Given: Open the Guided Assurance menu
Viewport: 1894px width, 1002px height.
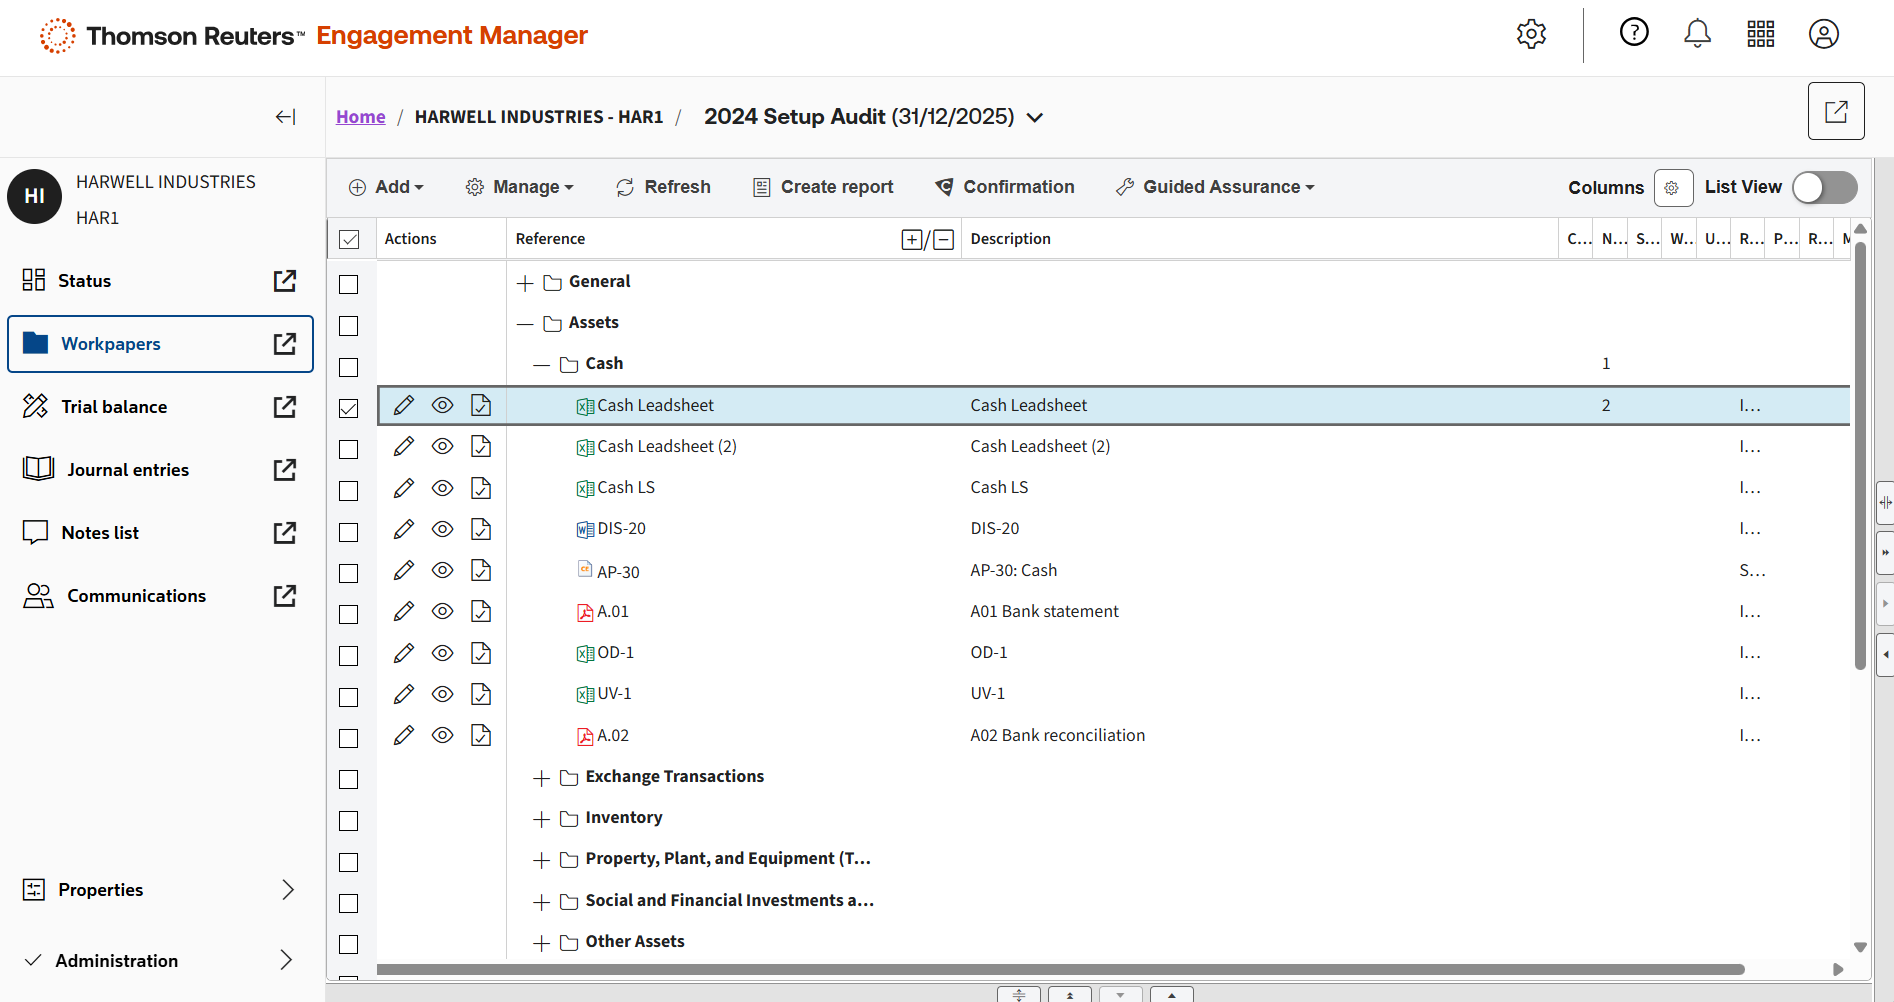Looking at the screenshot, I should coord(1215,187).
